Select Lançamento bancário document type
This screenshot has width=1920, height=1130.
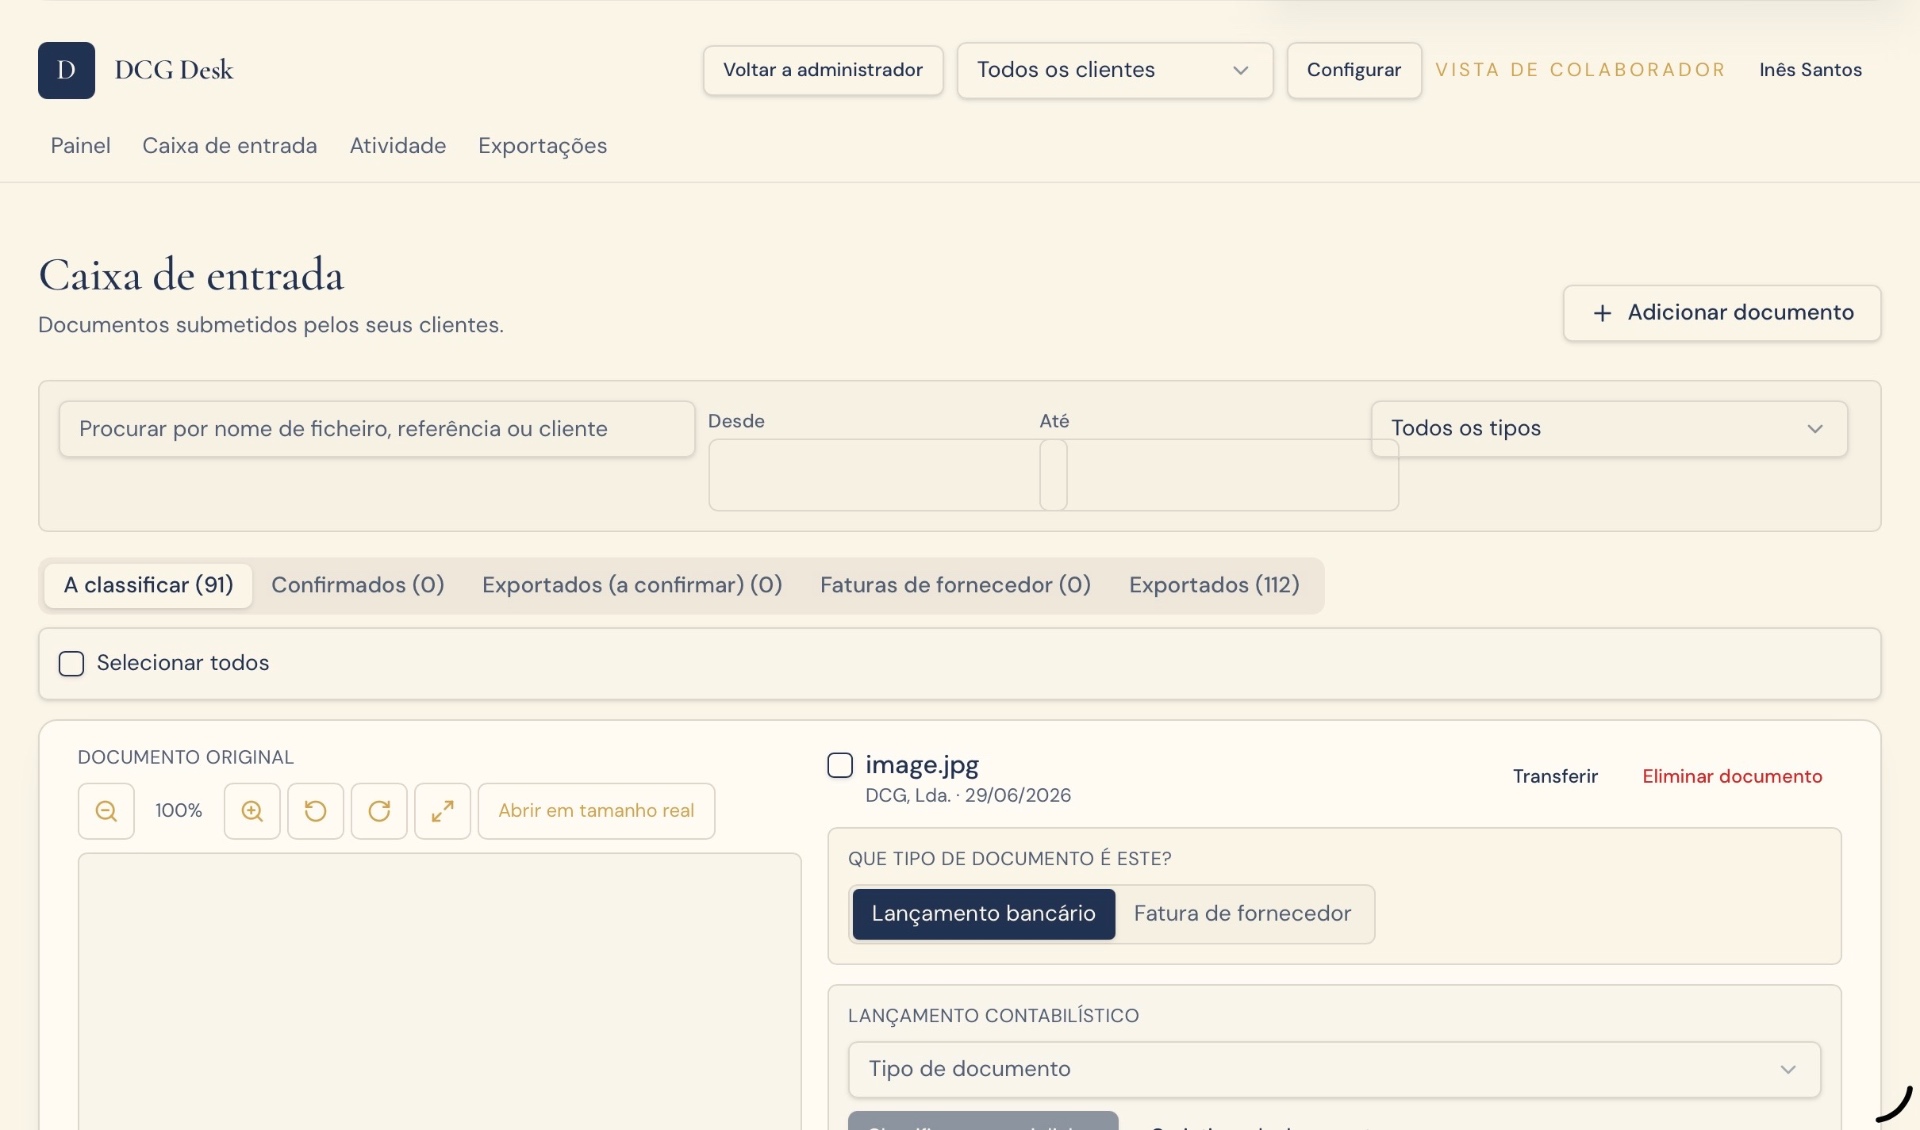pyautogui.click(x=983, y=914)
